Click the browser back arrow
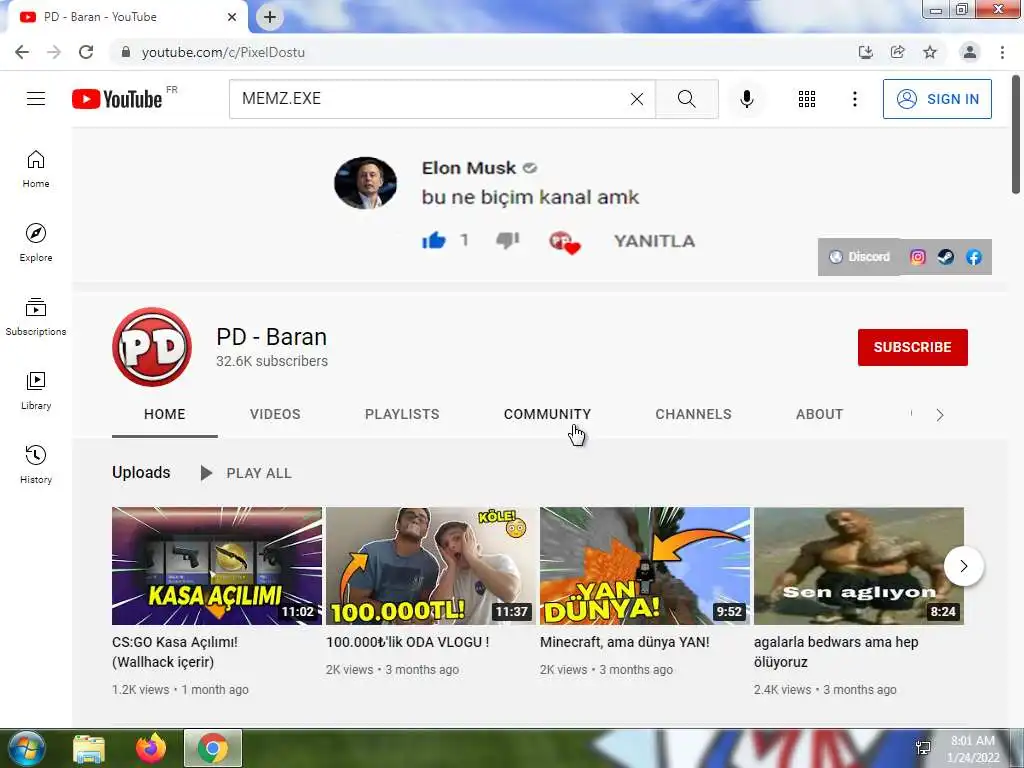 click(x=22, y=52)
